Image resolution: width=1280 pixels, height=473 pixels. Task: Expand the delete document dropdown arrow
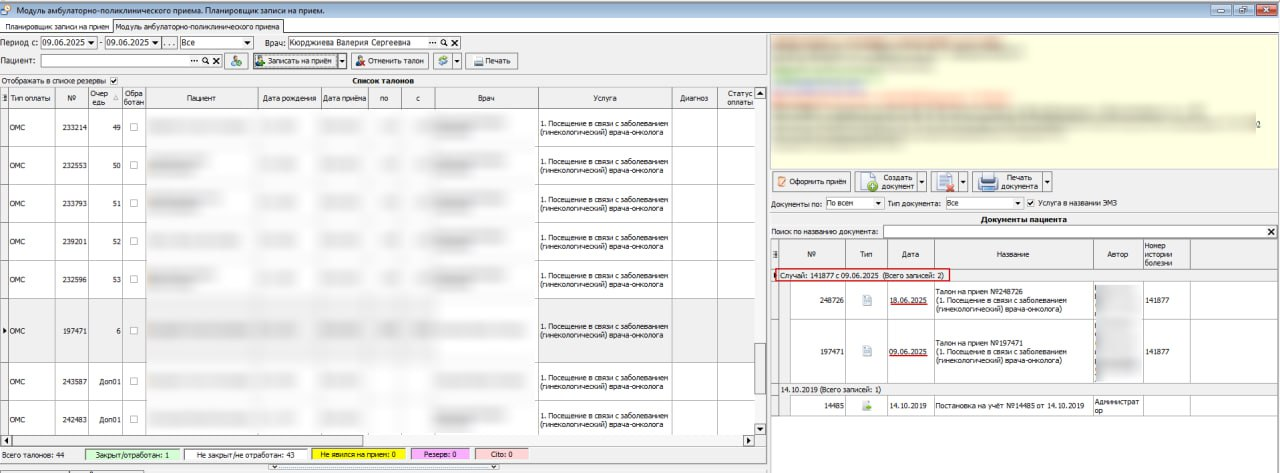coord(963,181)
